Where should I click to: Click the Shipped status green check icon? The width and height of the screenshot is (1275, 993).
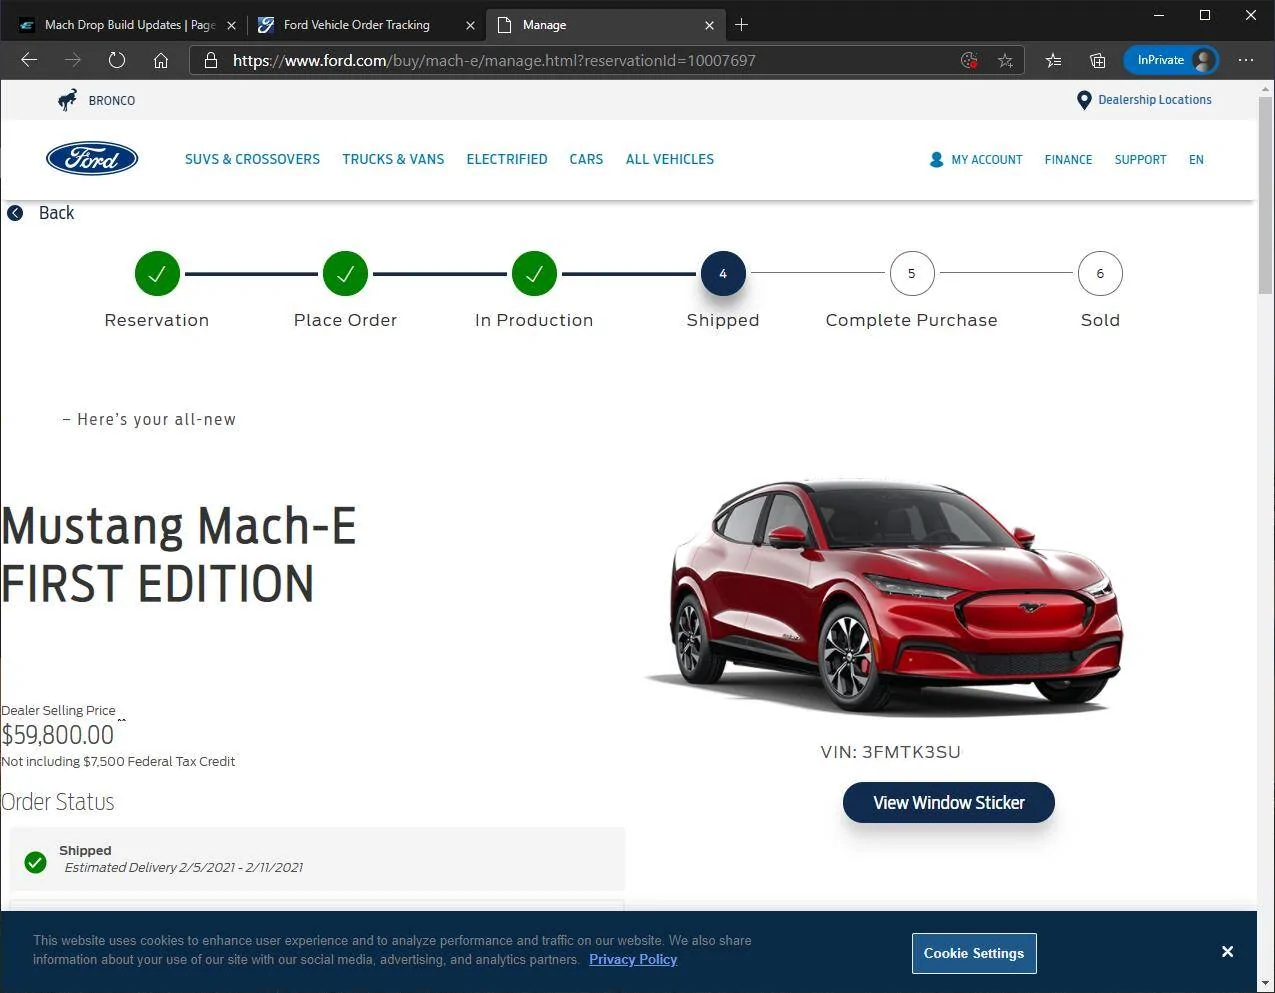pyautogui.click(x=35, y=862)
